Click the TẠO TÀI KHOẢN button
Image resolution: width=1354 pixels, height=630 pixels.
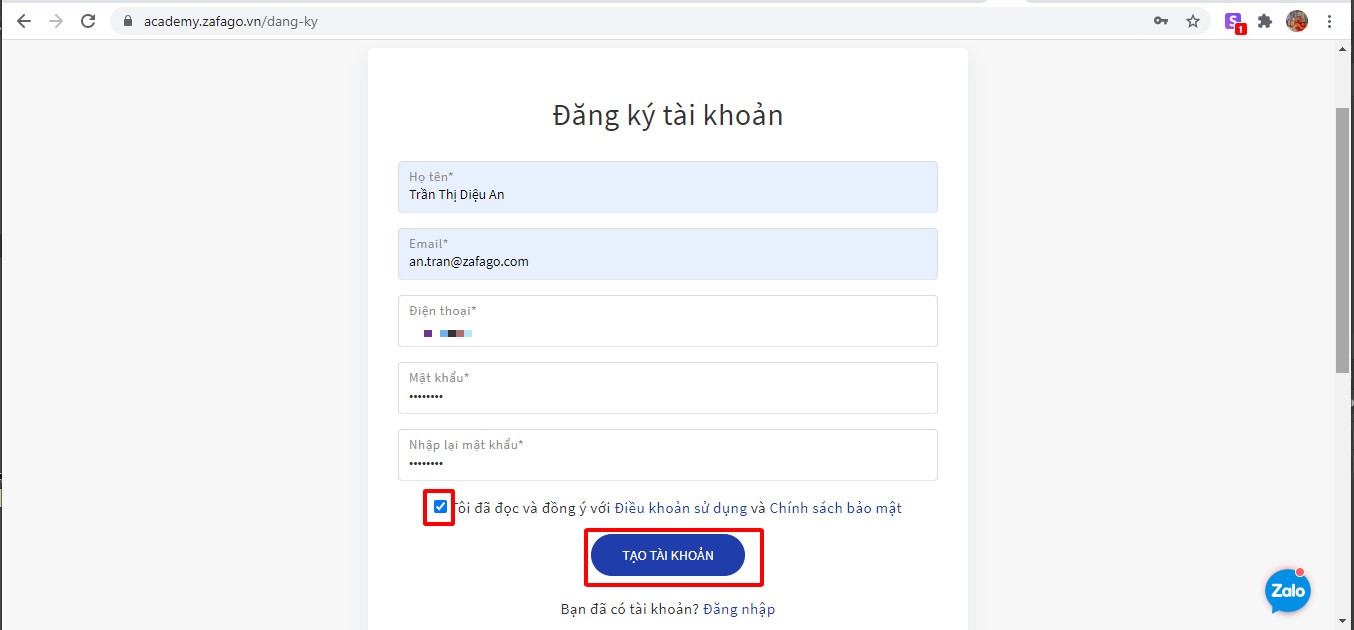pyautogui.click(x=668, y=555)
